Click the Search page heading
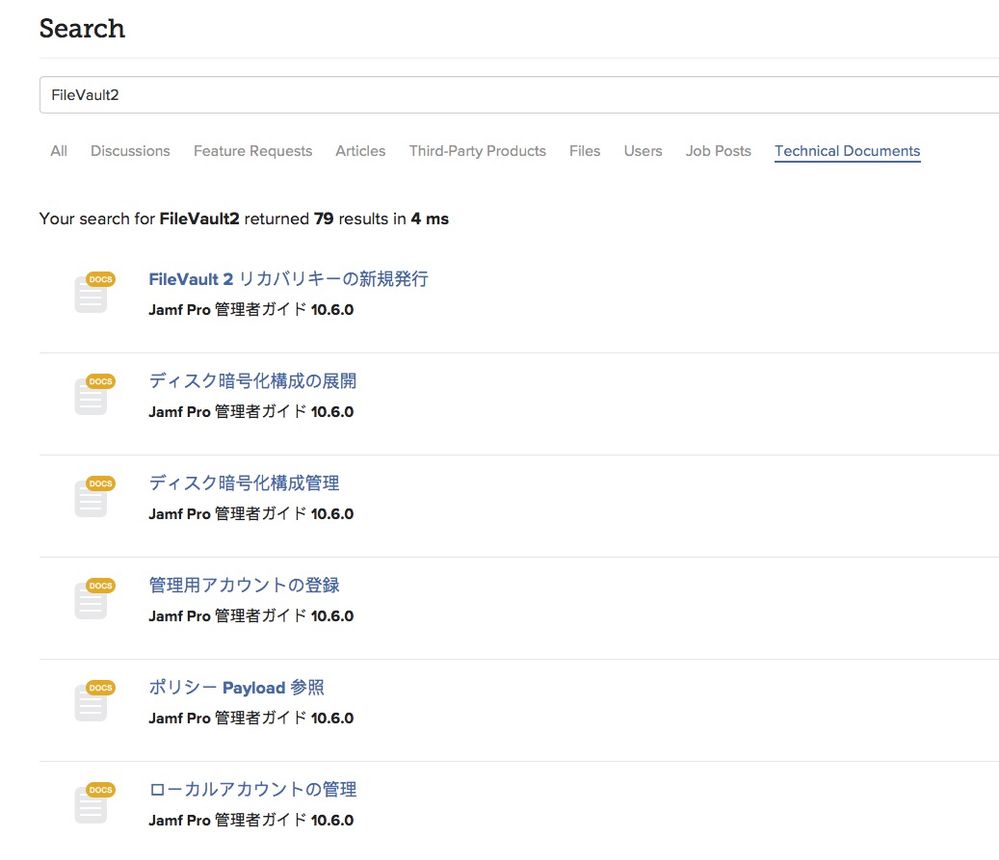This screenshot has width=999, height=860. (82, 29)
